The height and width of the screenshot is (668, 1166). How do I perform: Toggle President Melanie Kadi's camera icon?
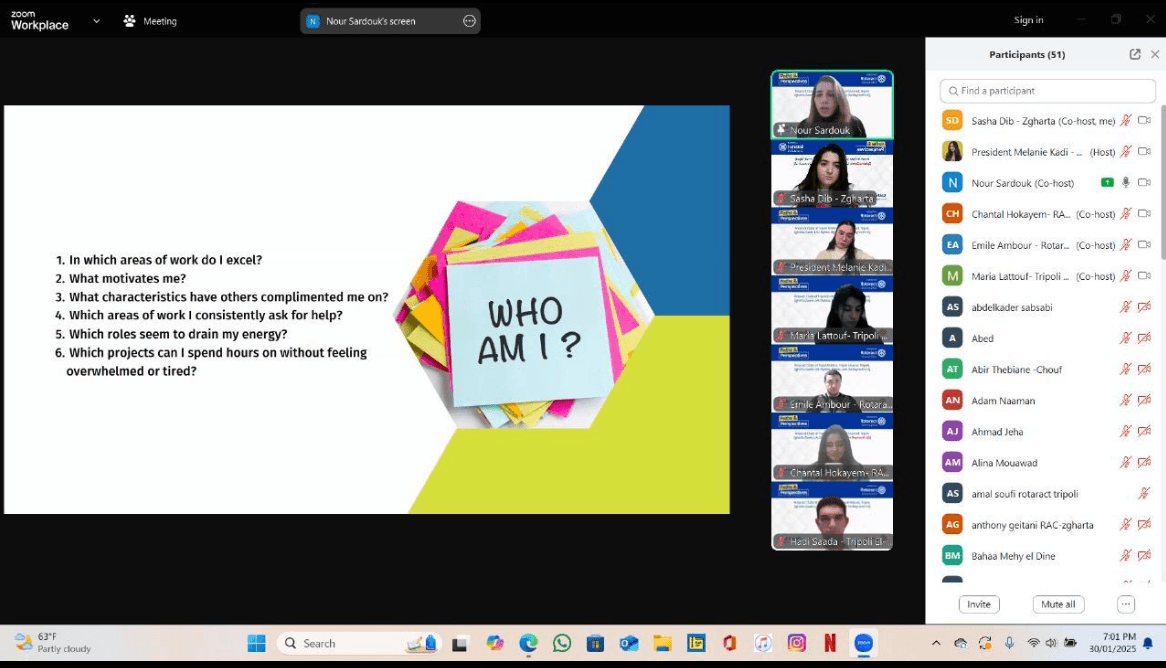pos(1144,152)
